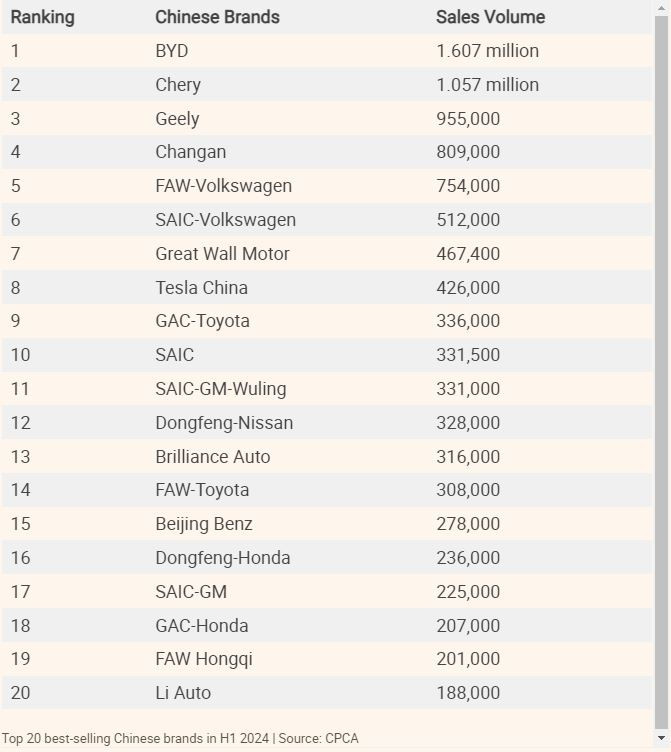The image size is (671, 752).
Task: Select the FAW-Volkswagen brand cell
Action: point(223,186)
